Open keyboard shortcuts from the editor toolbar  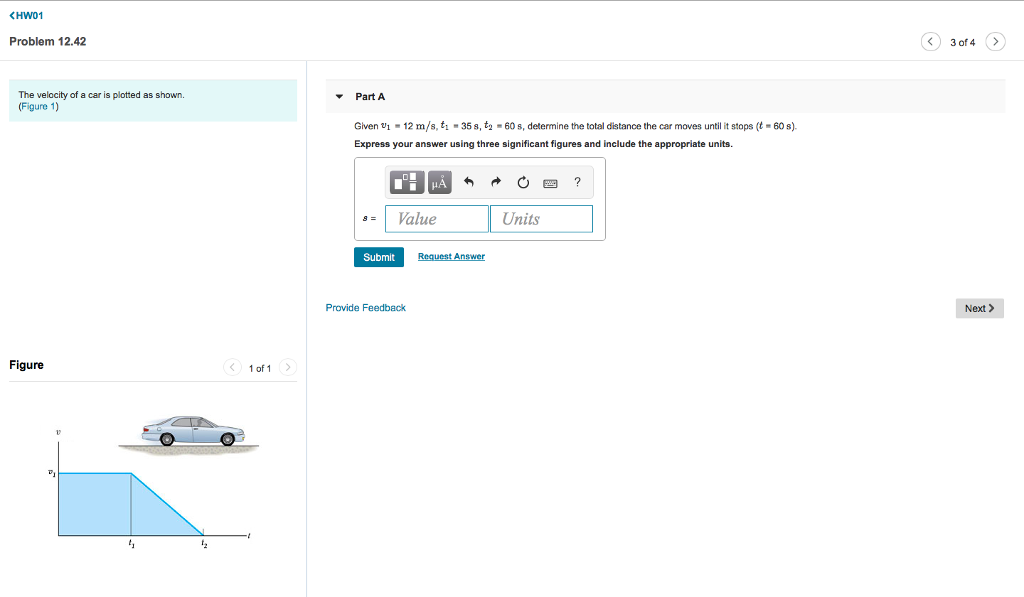pyautogui.click(x=549, y=182)
